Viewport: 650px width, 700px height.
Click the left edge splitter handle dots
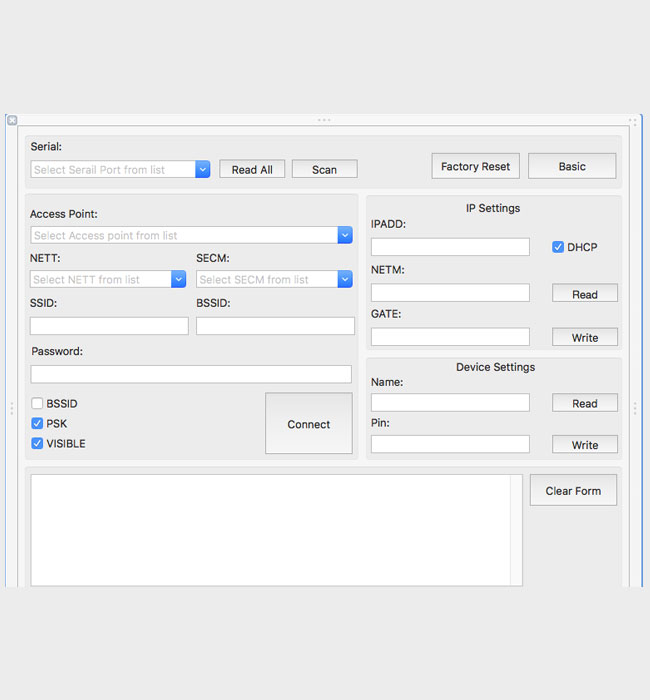click(x=12, y=408)
